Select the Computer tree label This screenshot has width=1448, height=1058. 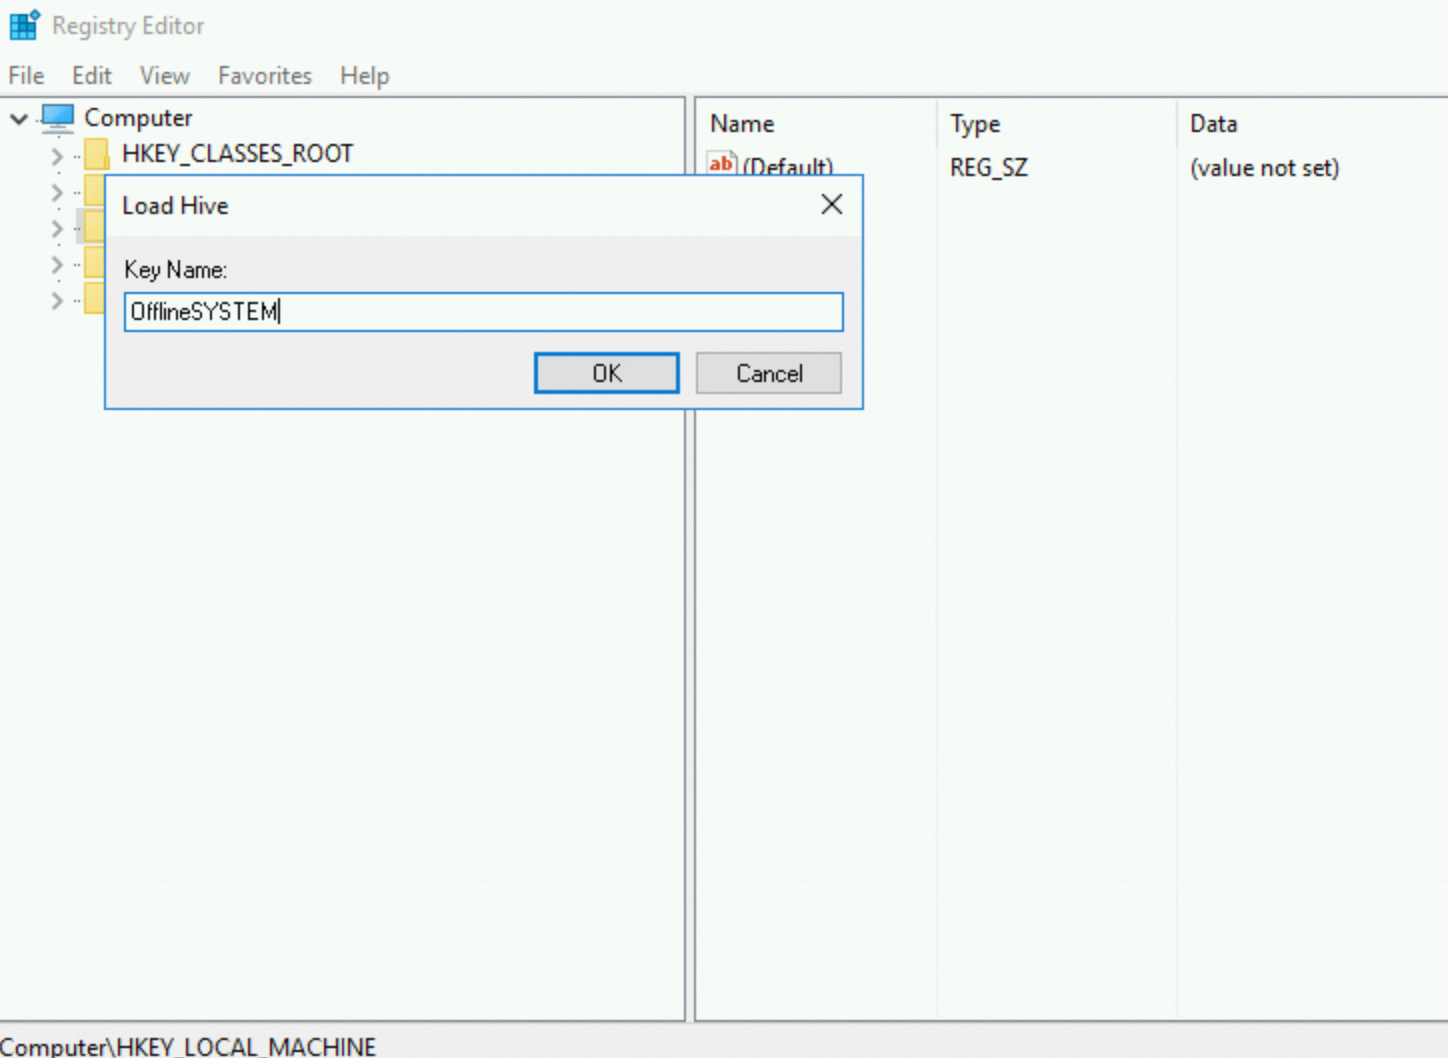138,118
